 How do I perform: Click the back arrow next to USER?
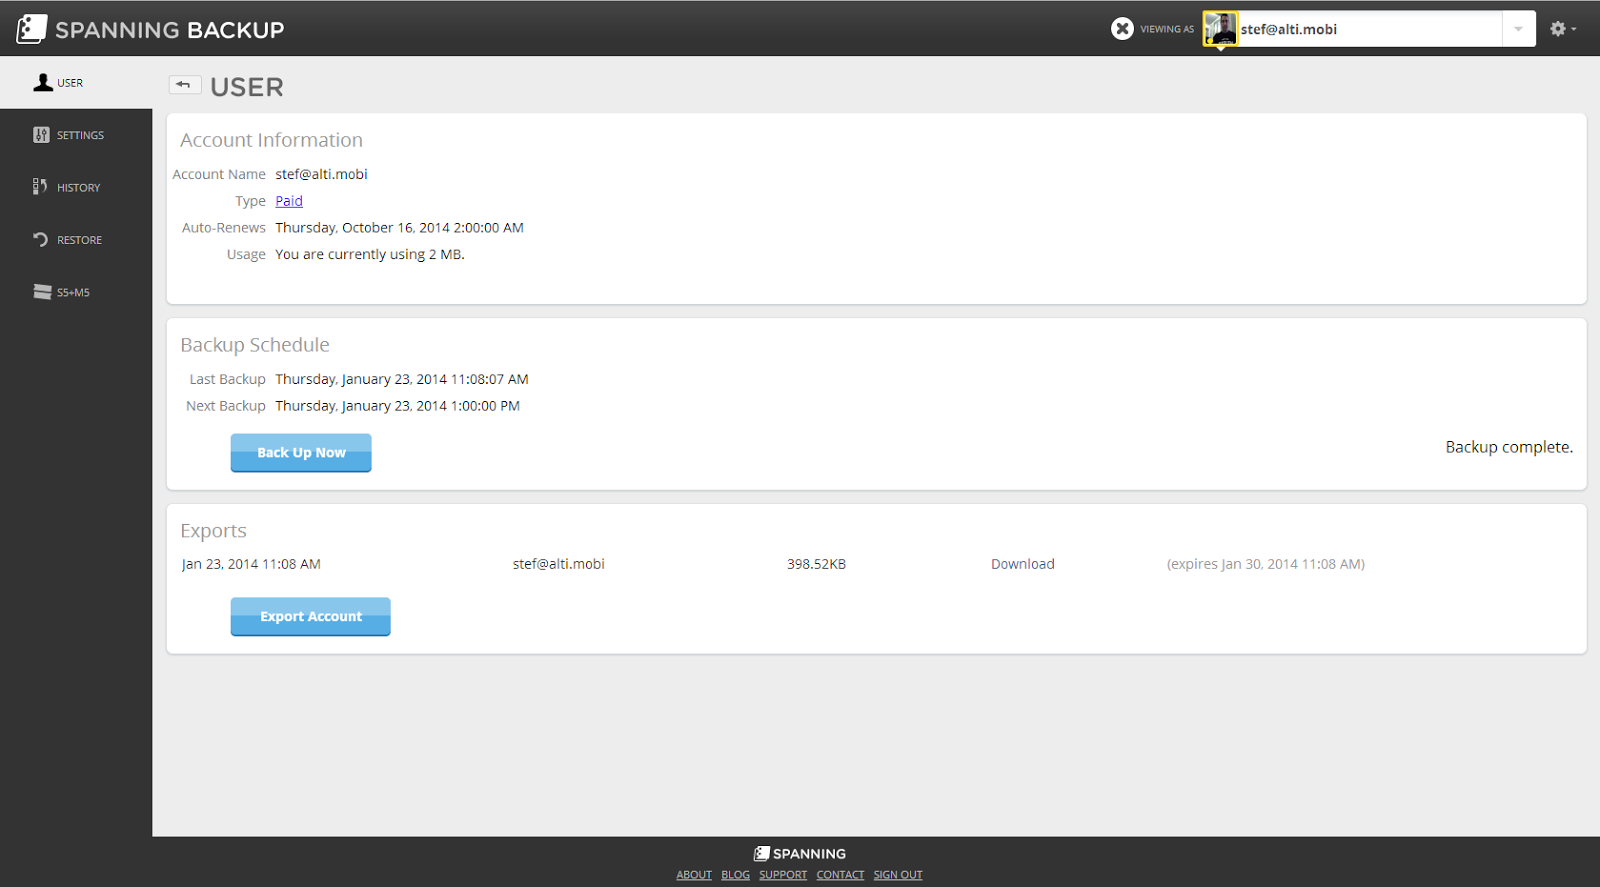tap(184, 85)
